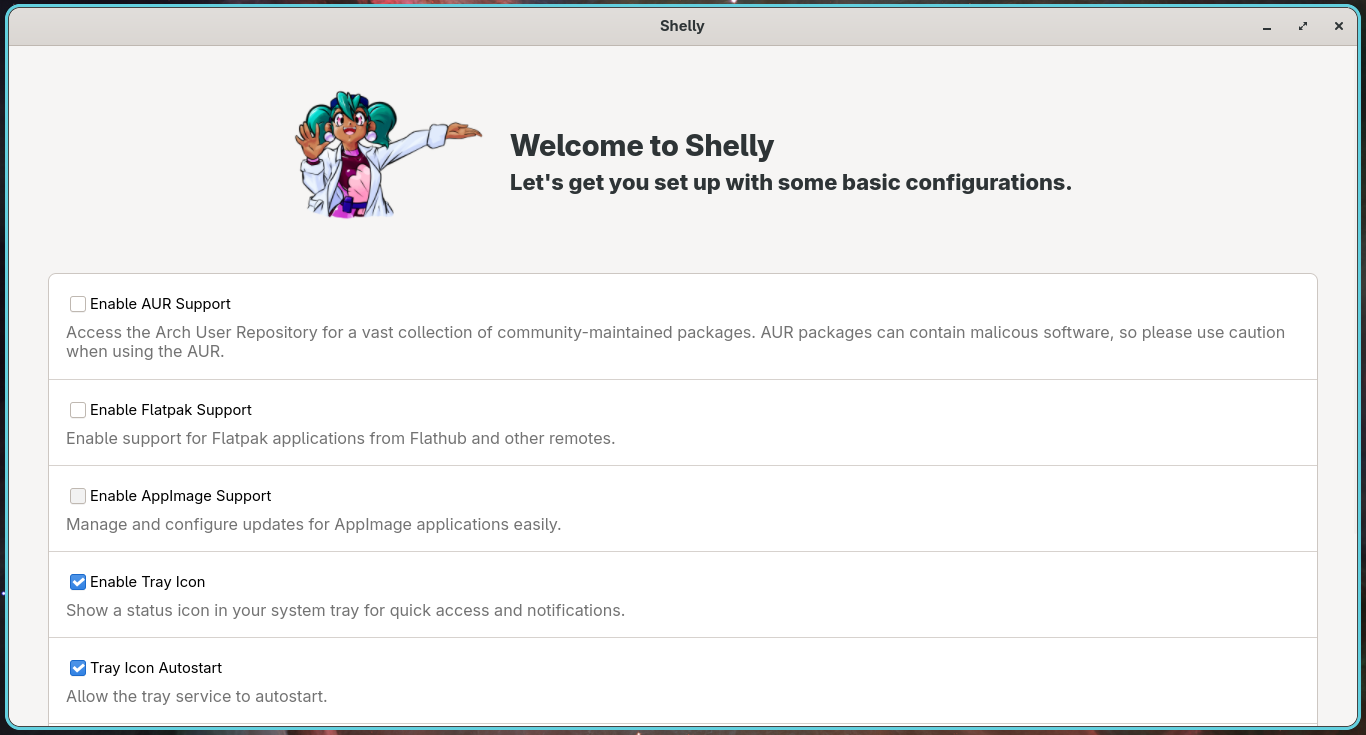
Task: Click the "Enable AUR Support" label text
Action: 160,304
